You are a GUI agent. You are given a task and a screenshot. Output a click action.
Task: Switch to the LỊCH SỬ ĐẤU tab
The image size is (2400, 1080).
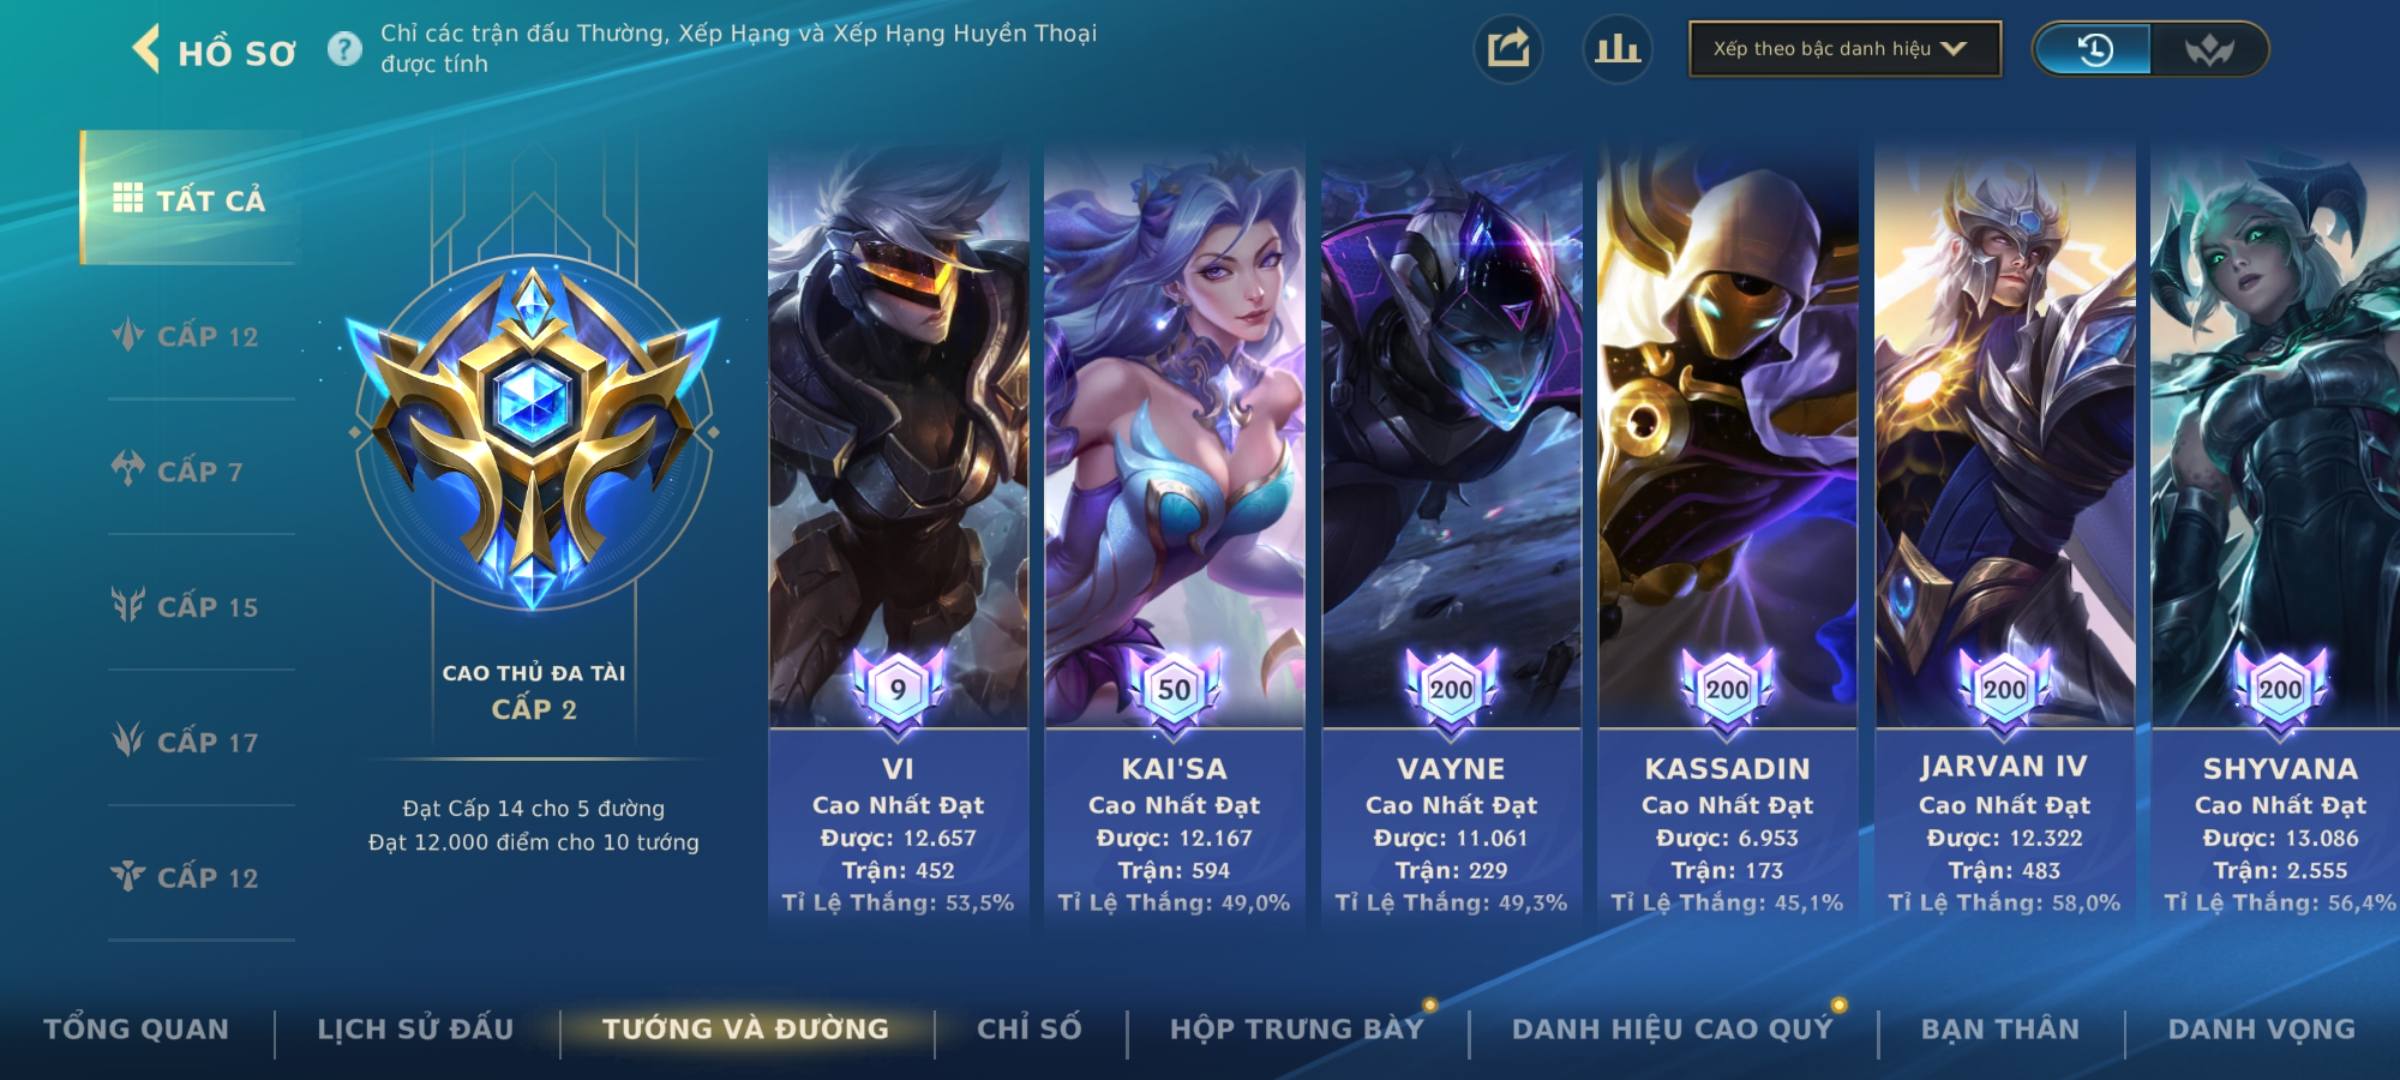416,1029
